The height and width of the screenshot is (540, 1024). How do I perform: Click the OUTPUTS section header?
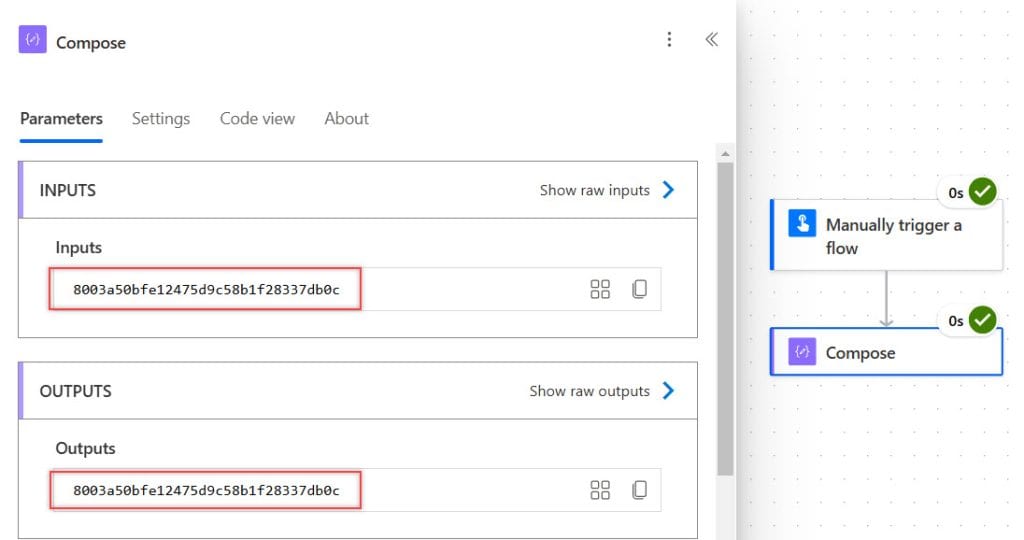coord(358,391)
